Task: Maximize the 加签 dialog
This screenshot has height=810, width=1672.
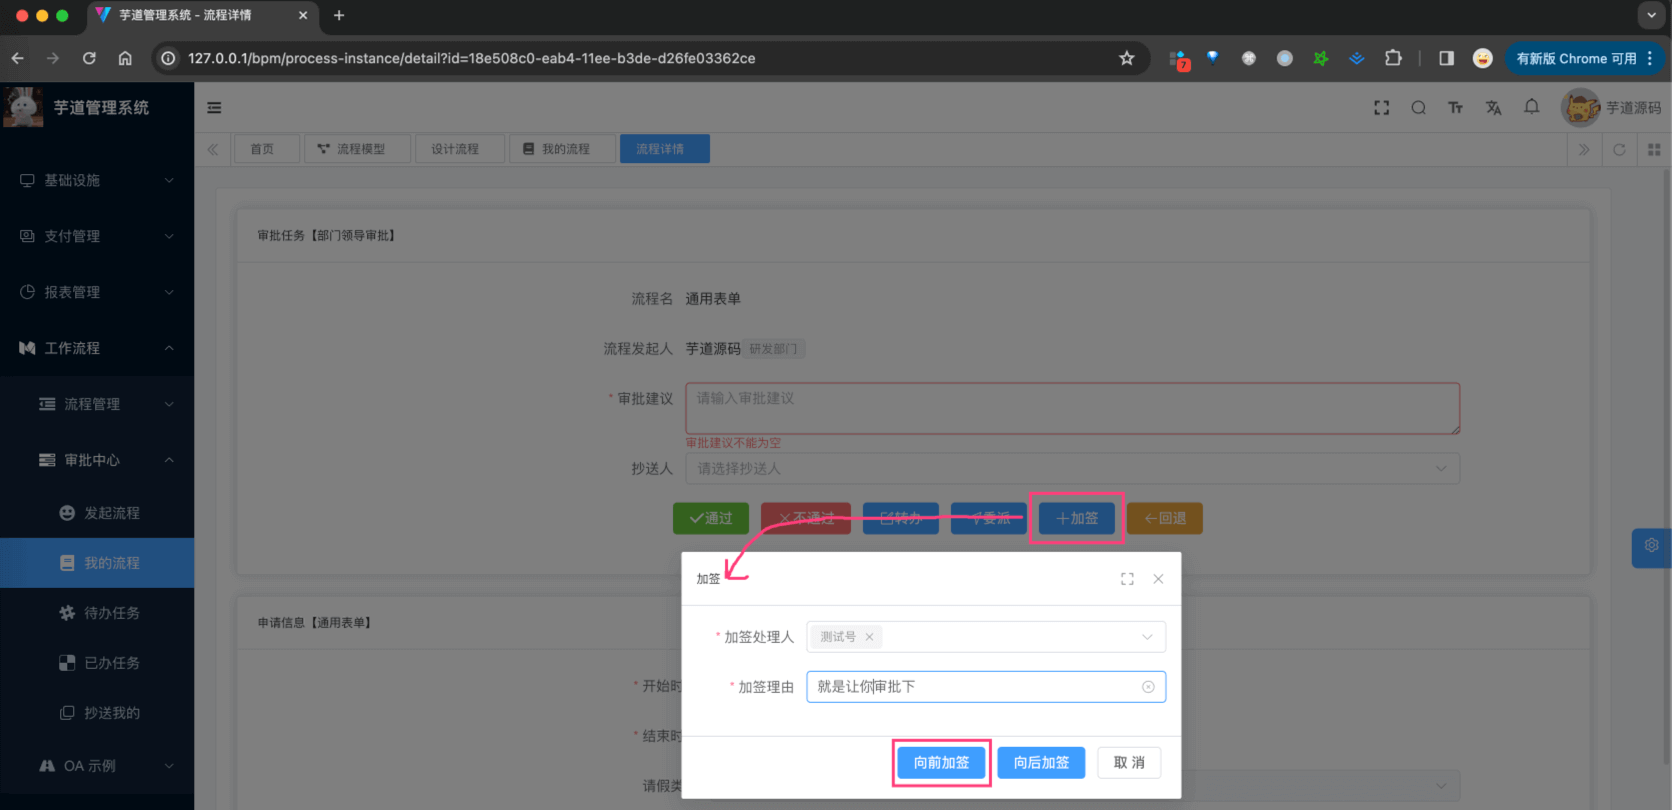Action: coord(1127,579)
